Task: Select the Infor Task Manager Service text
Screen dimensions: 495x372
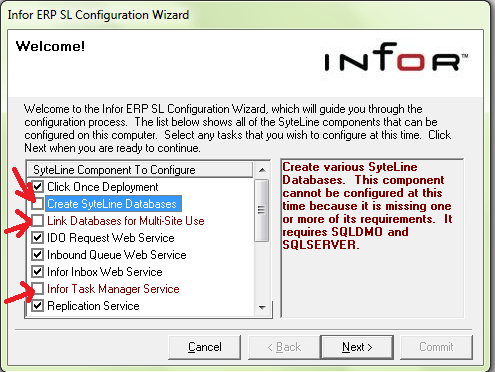Action: (x=113, y=289)
